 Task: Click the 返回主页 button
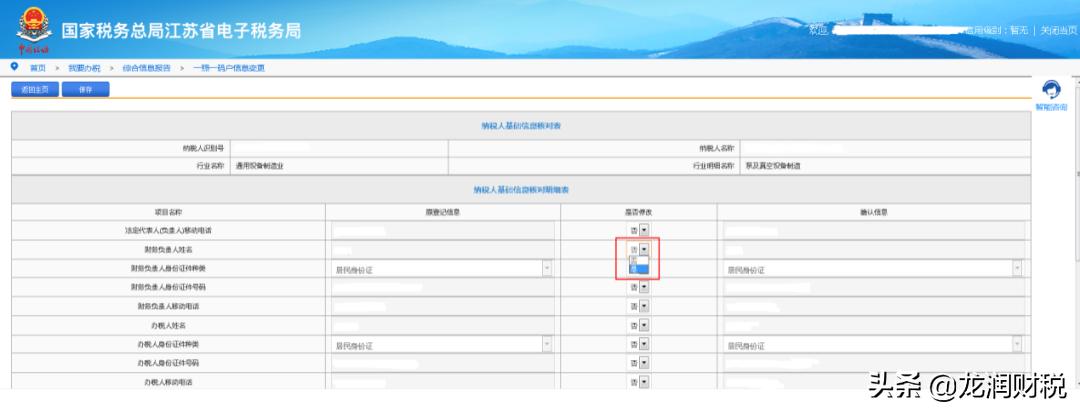pyautogui.click(x=34, y=89)
